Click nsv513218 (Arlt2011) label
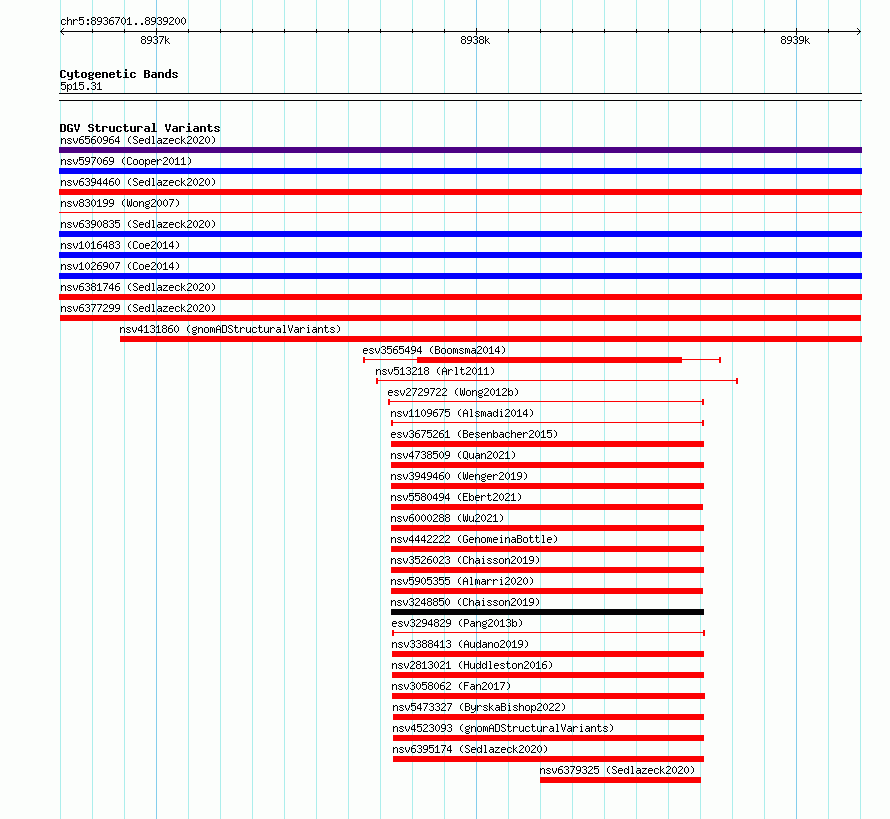The height and width of the screenshot is (819, 890). (435, 371)
